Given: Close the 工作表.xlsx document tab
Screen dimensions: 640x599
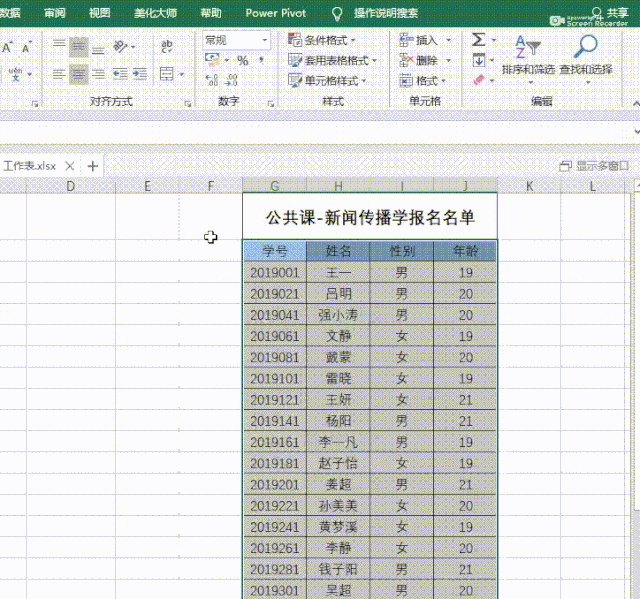Looking at the screenshot, I should click(x=70, y=166).
